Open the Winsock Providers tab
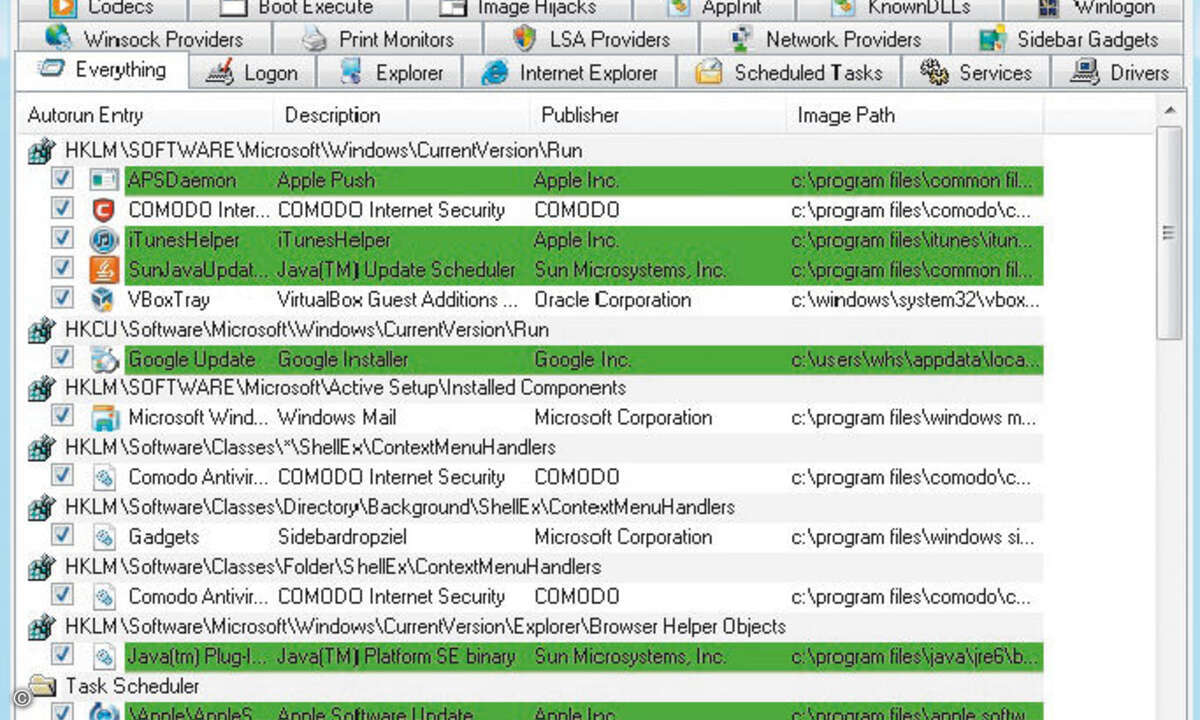Image resolution: width=1200 pixels, height=720 pixels. 144,40
